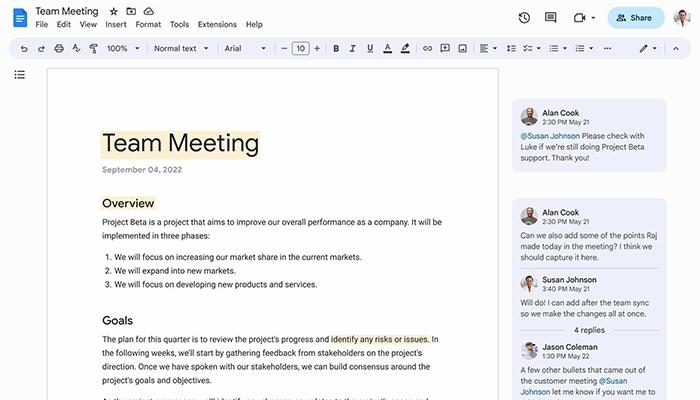Viewport: 700px width, 400px height.
Task: Open the comment history icon
Action: pyautogui.click(x=550, y=18)
